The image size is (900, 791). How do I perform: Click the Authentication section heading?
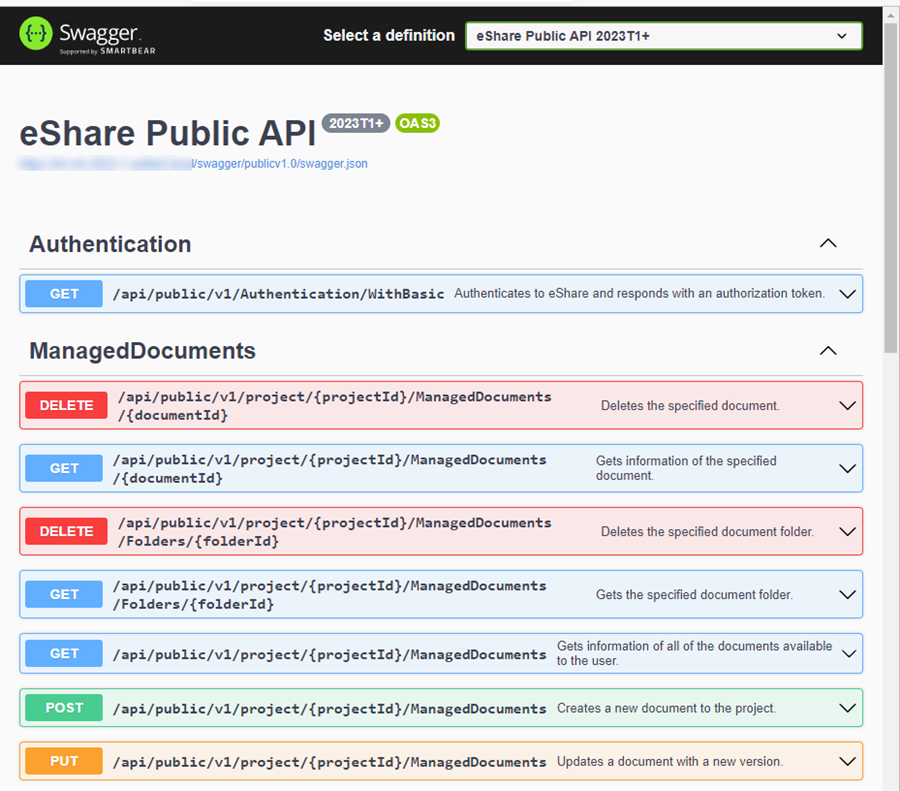point(110,244)
